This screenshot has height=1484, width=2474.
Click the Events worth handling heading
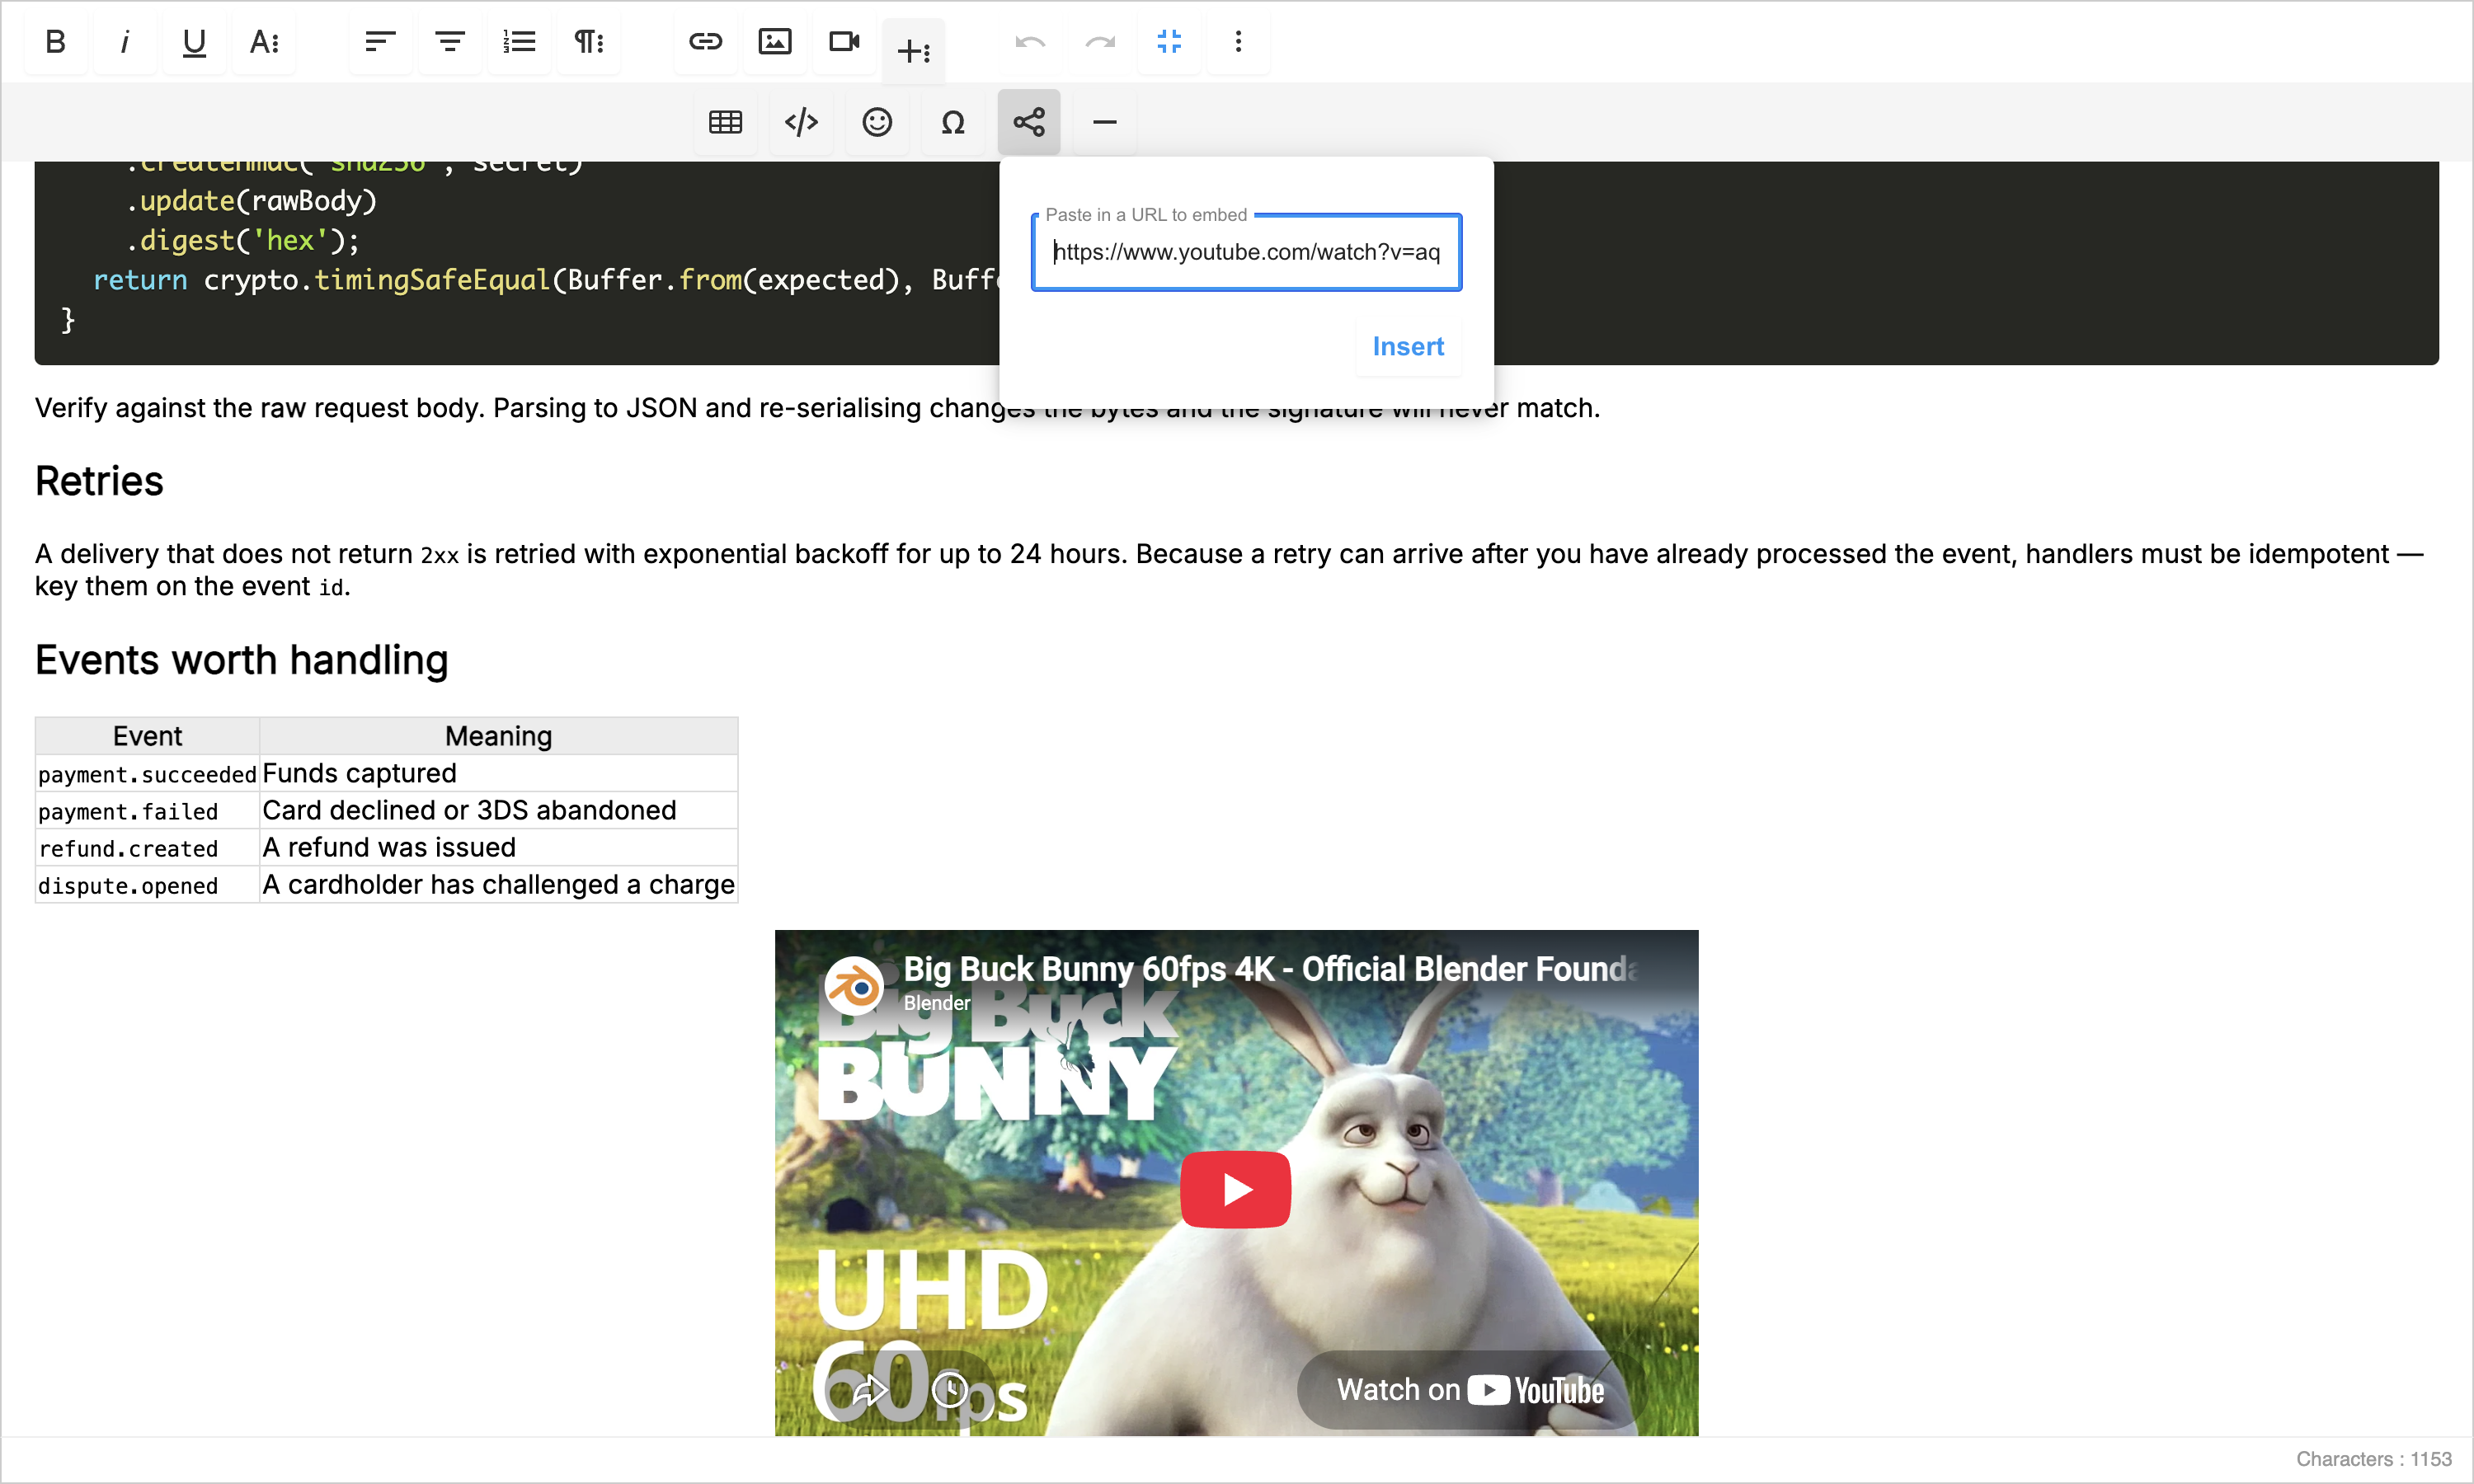coord(241,660)
